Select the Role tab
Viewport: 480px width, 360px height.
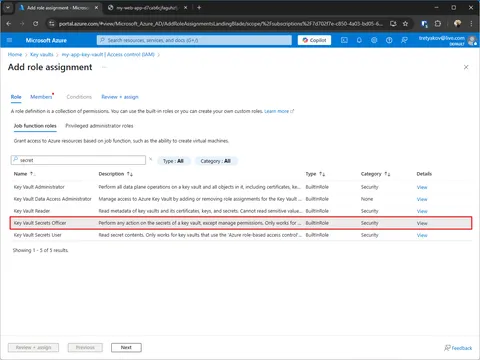(16, 97)
